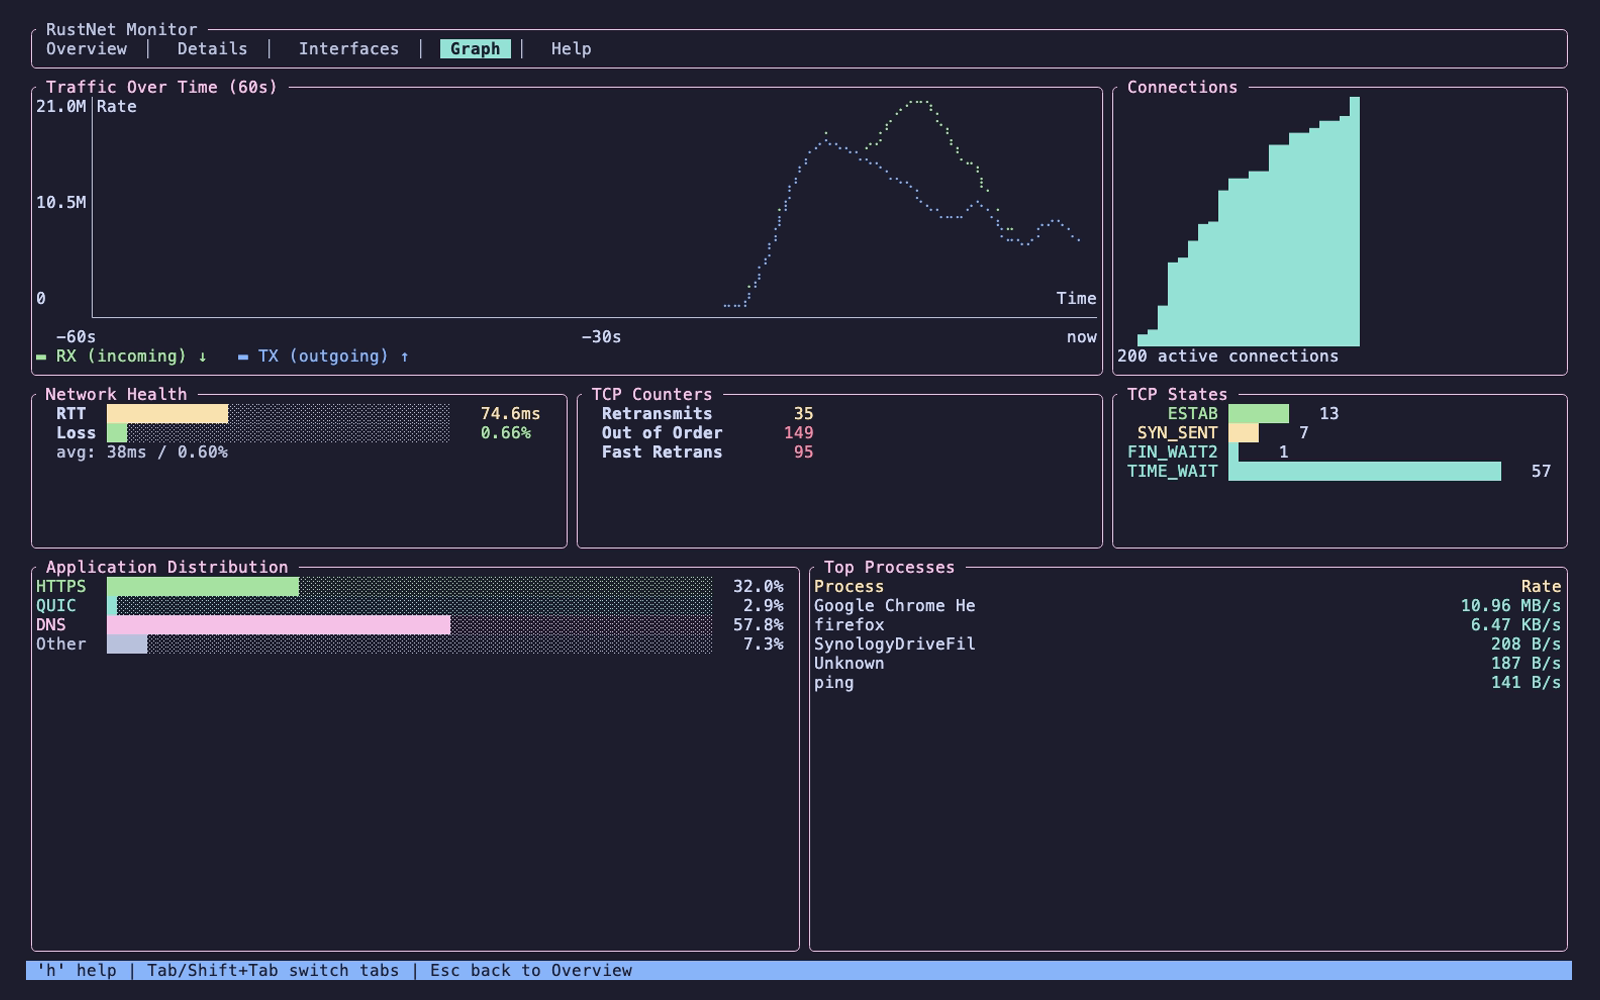
Task: Click the -60s time axis label
Action: 76,337
